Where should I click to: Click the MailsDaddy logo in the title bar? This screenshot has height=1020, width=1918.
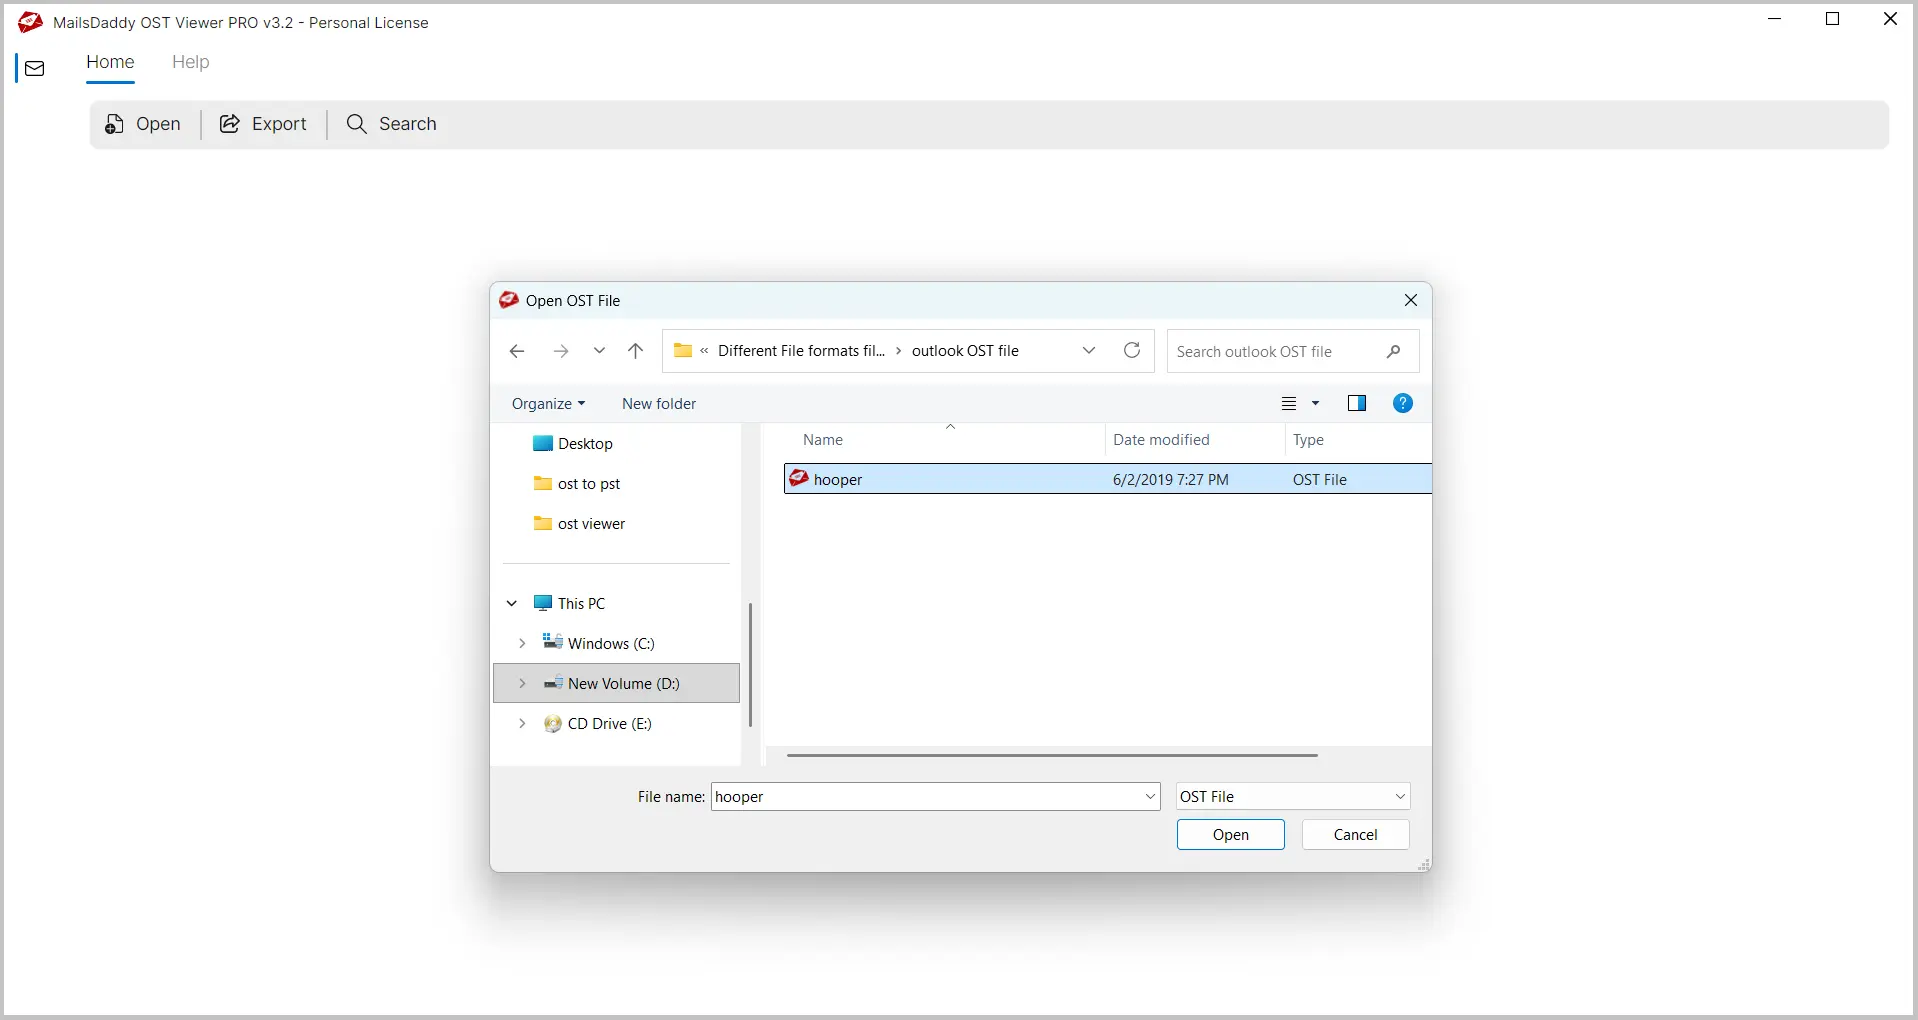pos(30,22)
